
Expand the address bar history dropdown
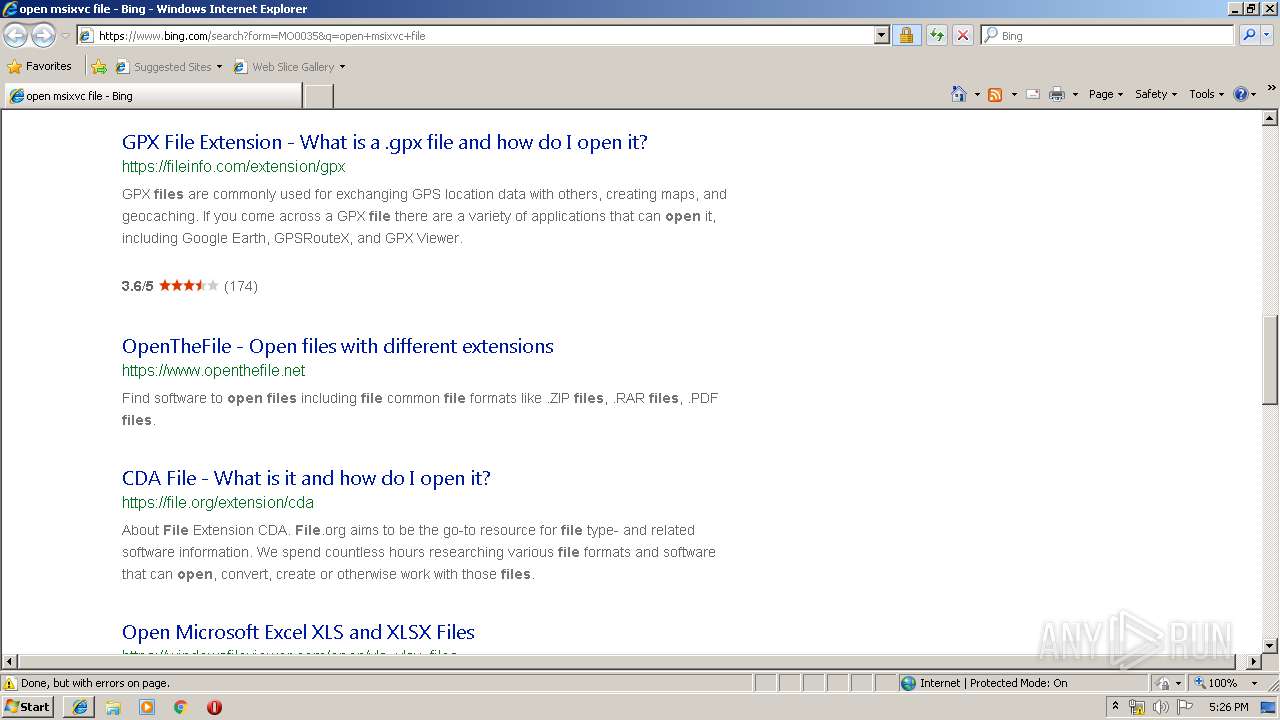[881, 36]
